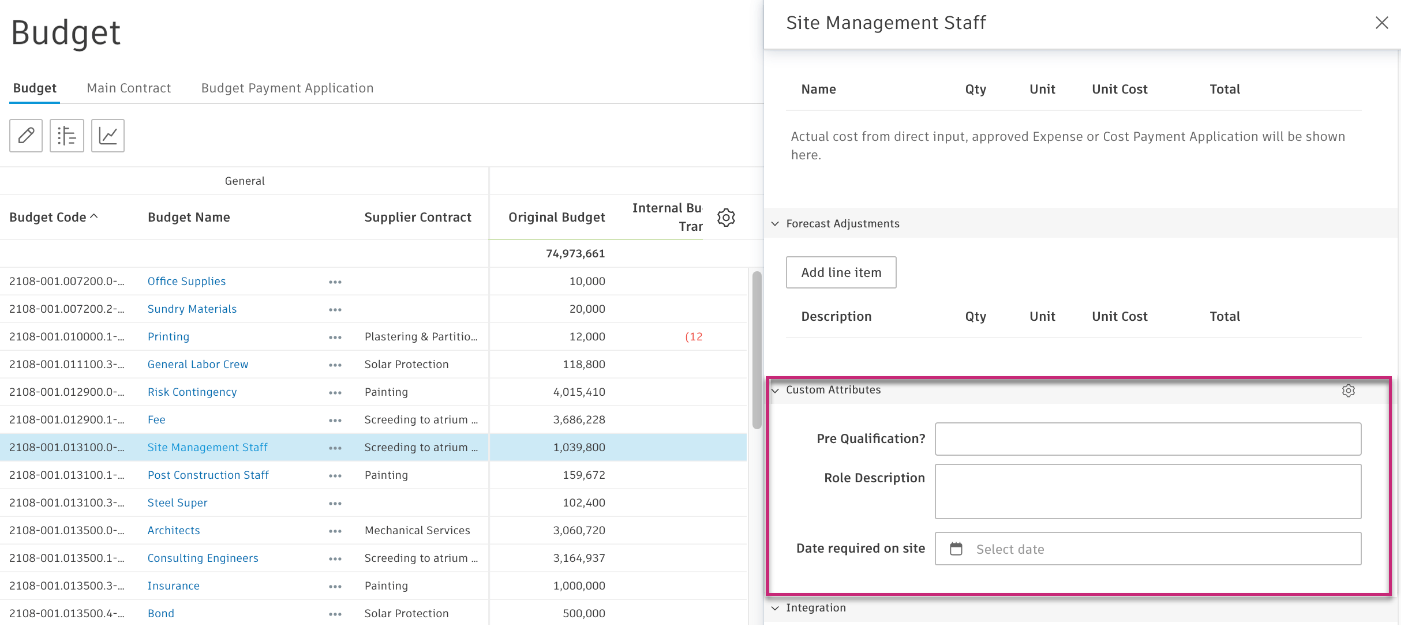Click the Role Description text area
1401x625 pixels.
(x=1147, y=491)
